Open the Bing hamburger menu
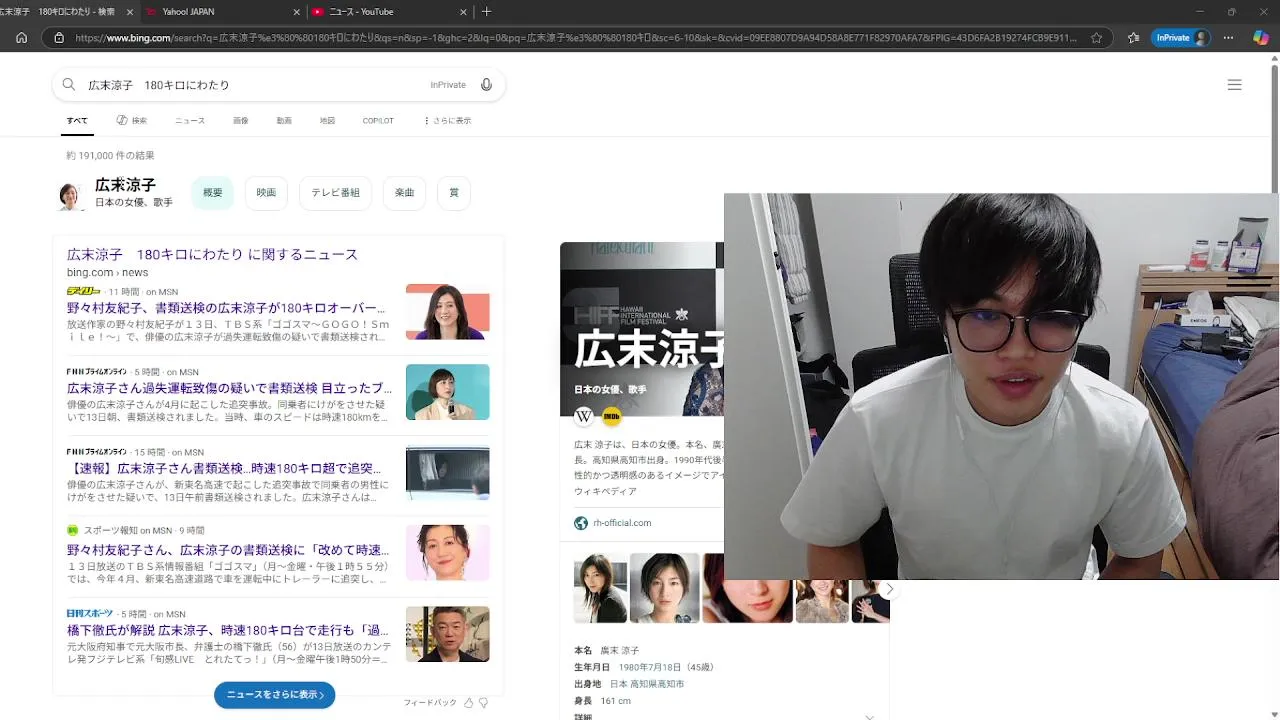1280x720 pixels. 1234,85
